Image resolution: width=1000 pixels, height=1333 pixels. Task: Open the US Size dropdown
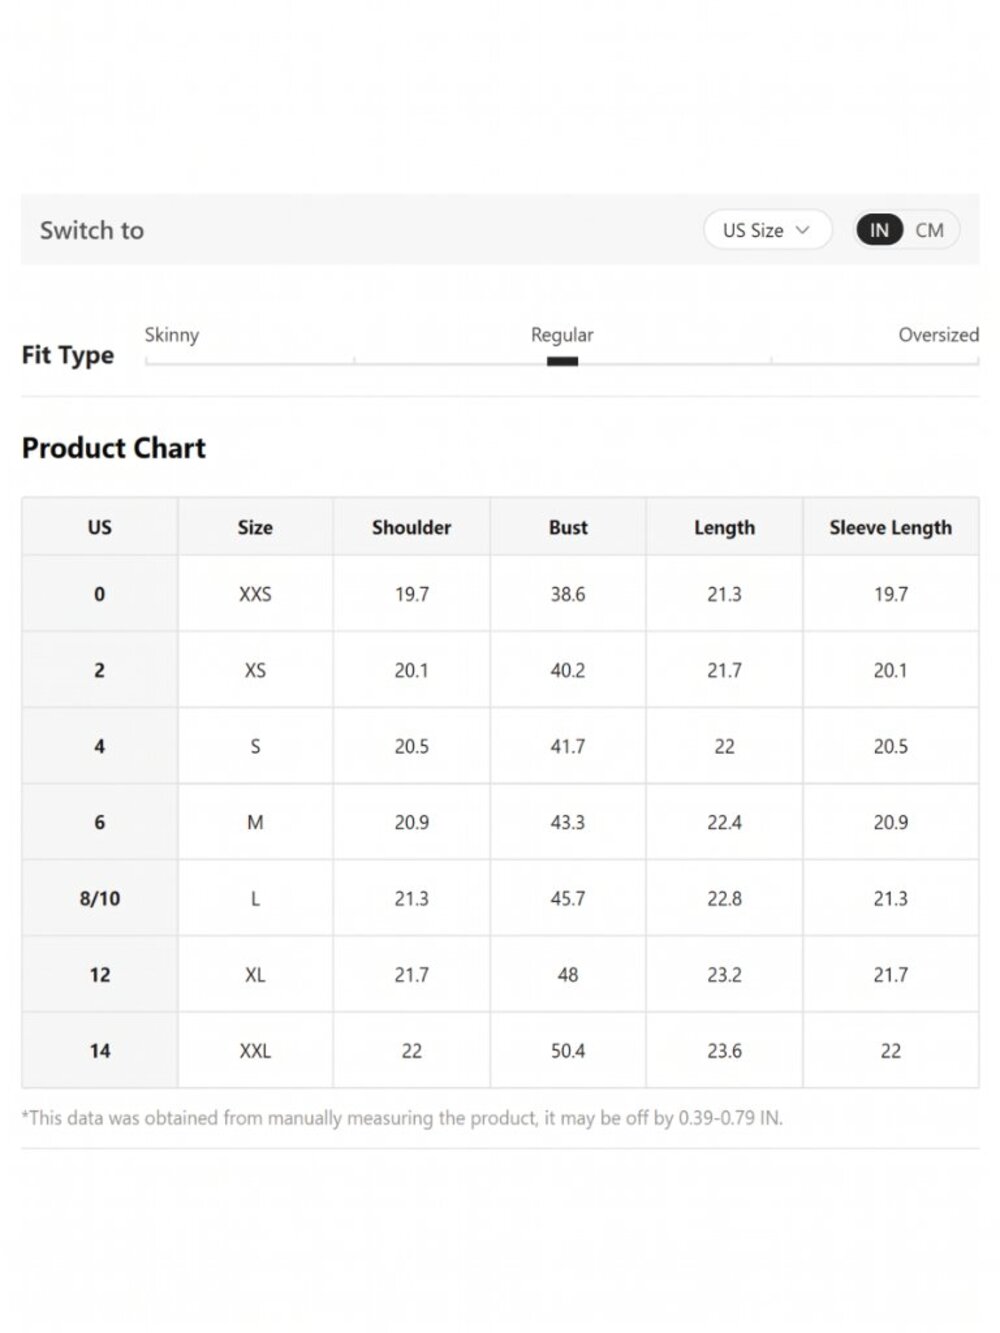(x=767, y=230)
